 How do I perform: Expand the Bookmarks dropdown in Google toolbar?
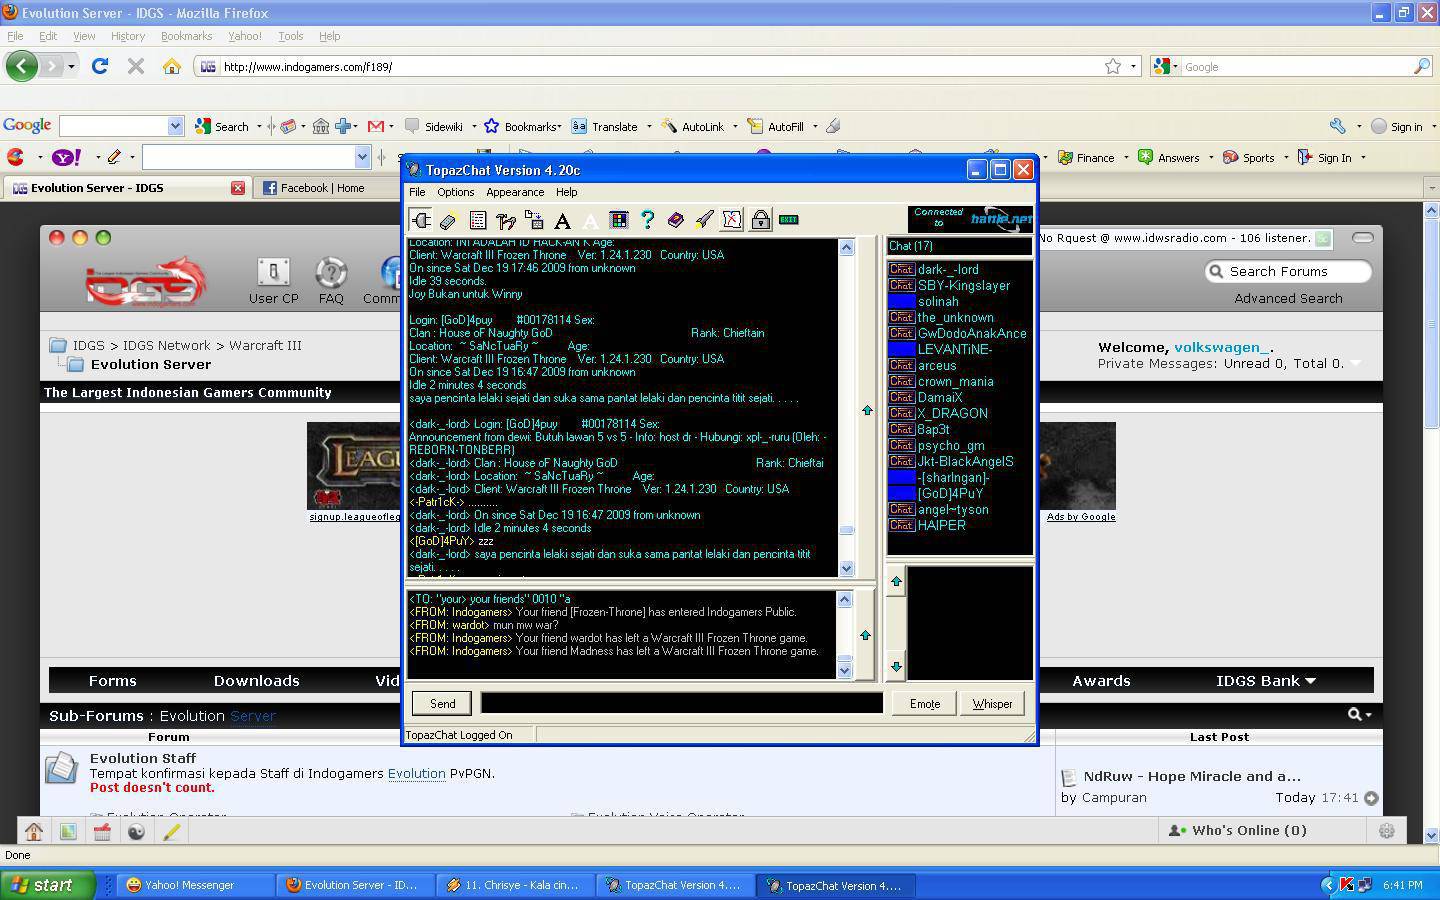tap(559, 127)
